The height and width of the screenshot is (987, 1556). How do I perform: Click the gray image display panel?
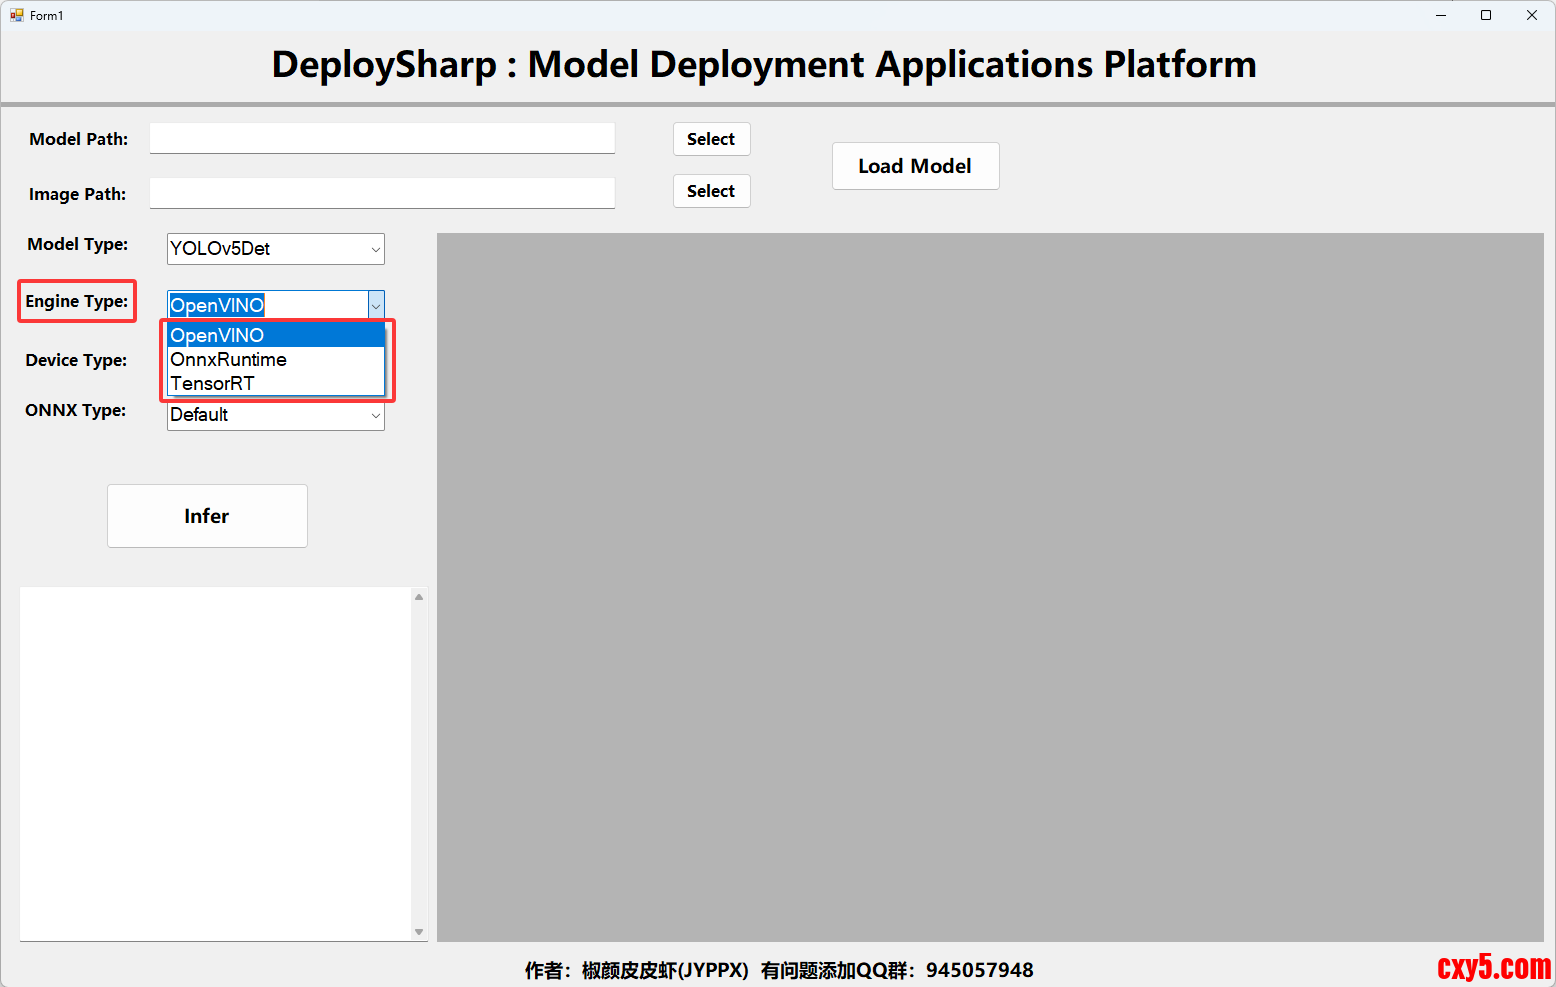990,587
